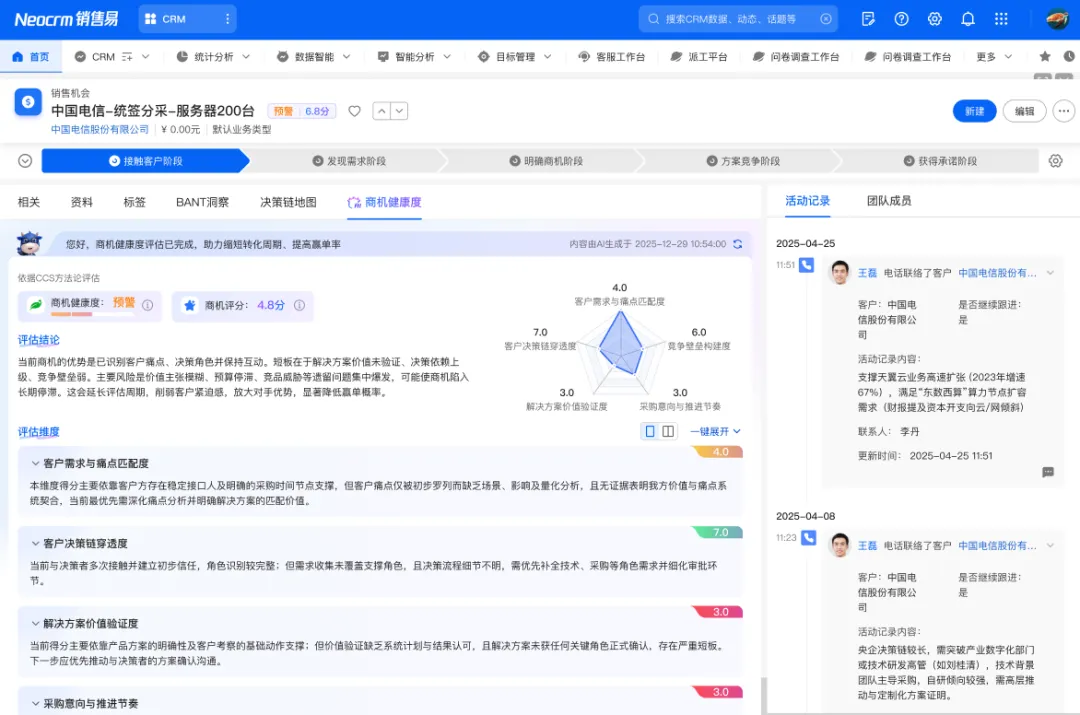The image size is (1080, 715).
Task: Switch to the BANT洞察 tab
Action: [202, 202]
